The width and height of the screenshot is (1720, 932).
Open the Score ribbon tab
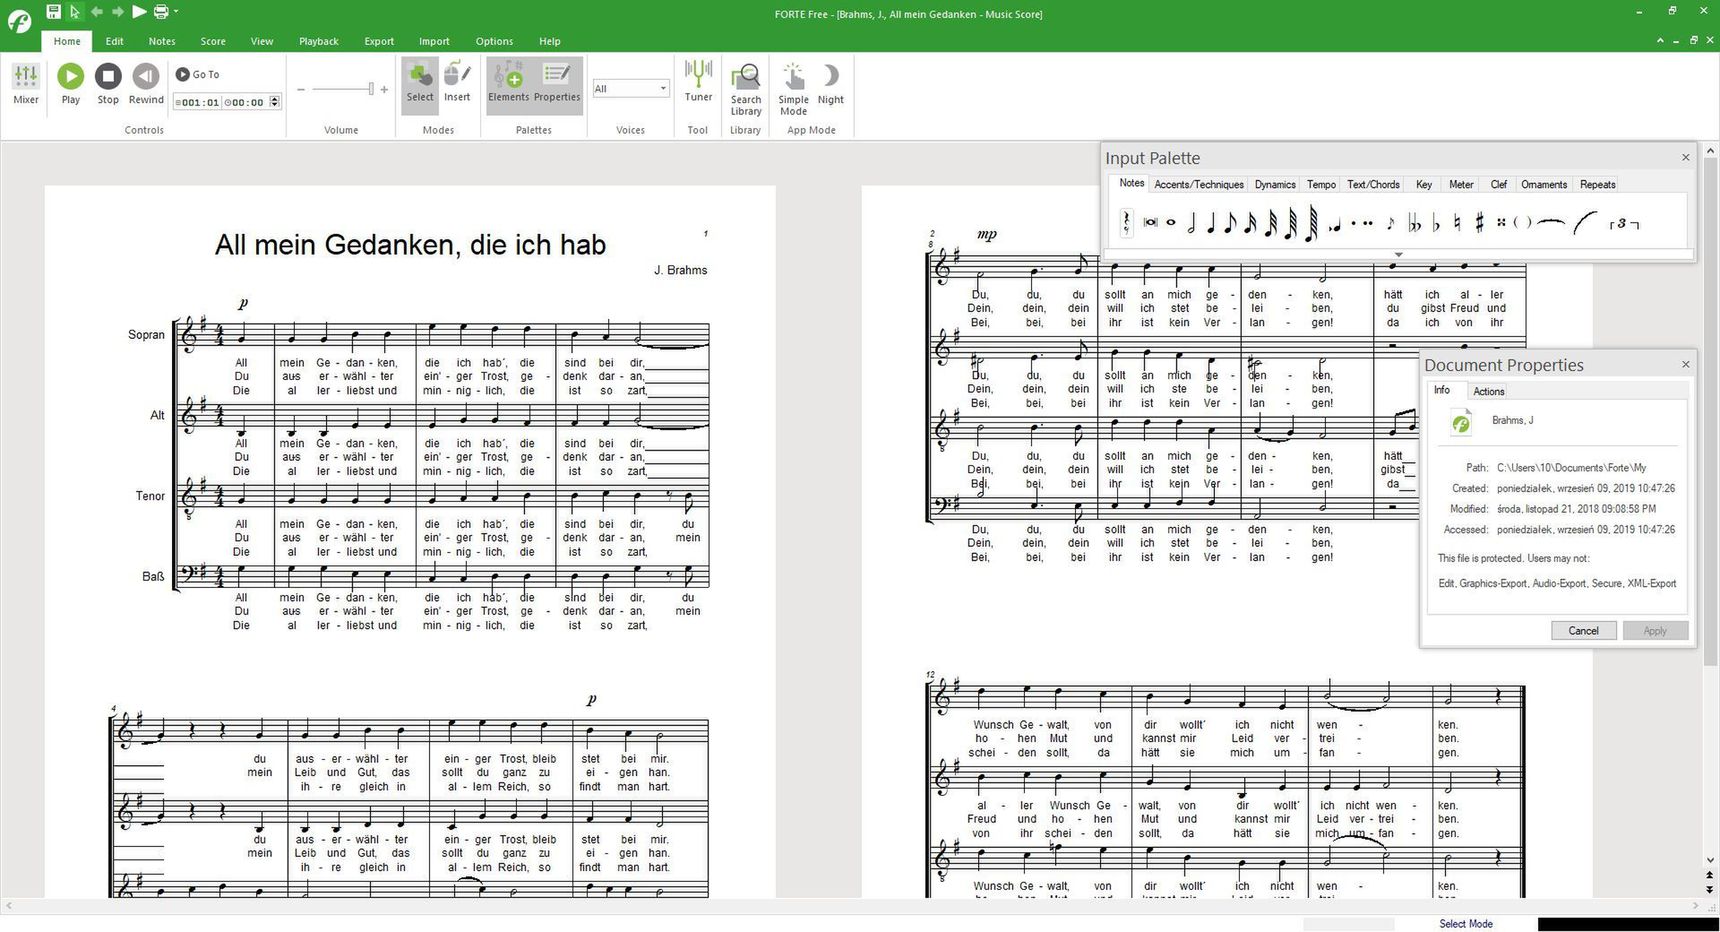(x=213, y=41)
